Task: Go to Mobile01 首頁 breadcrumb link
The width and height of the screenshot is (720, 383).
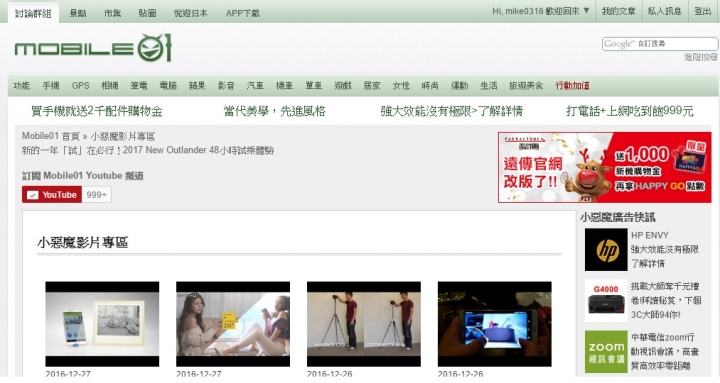Action: [x=51, y=136]
